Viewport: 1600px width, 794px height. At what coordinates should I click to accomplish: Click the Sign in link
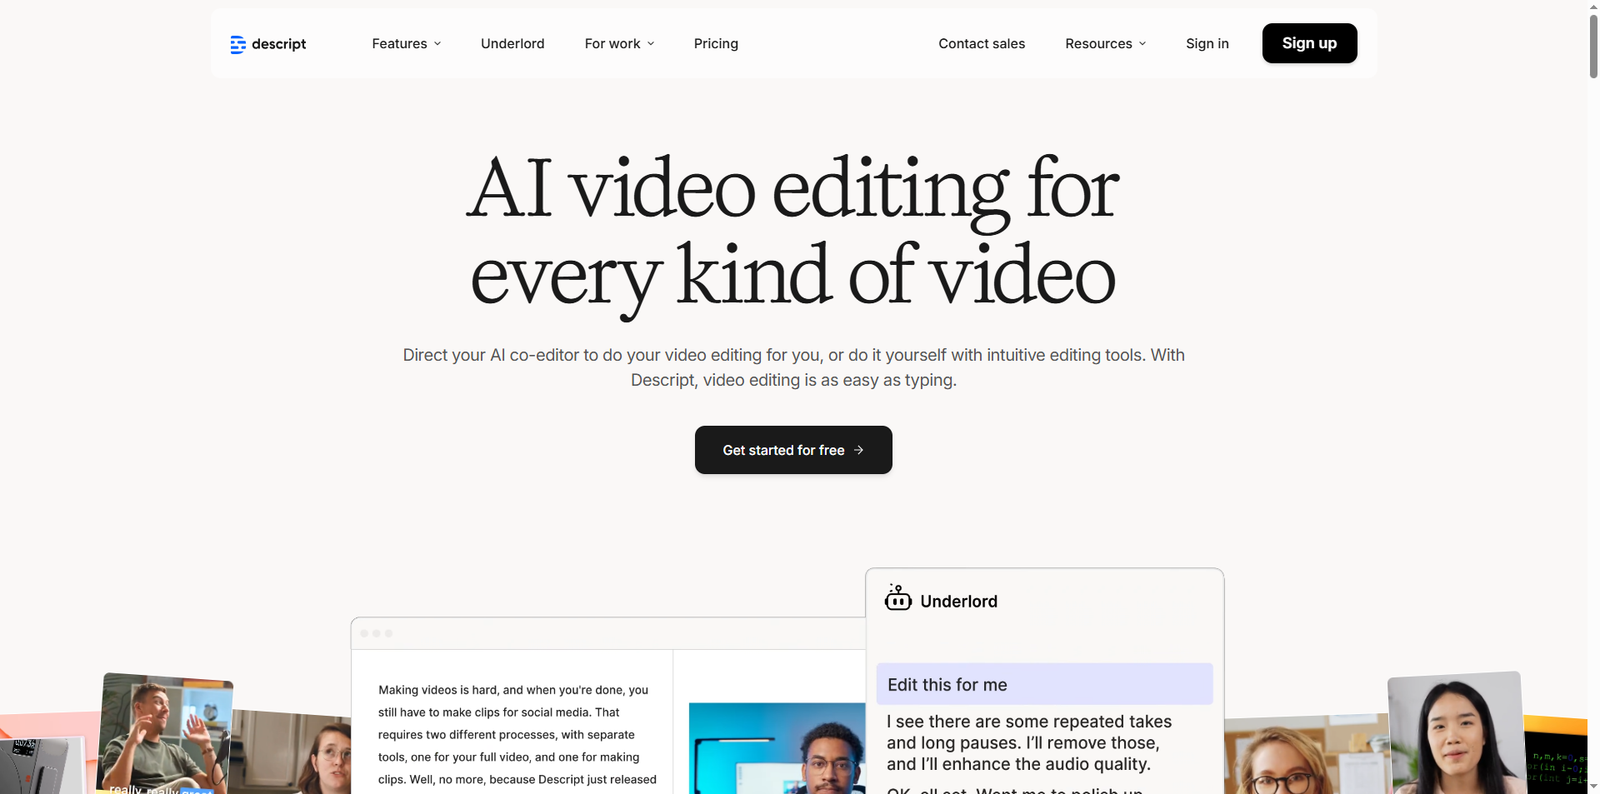tap(1207, 44)
